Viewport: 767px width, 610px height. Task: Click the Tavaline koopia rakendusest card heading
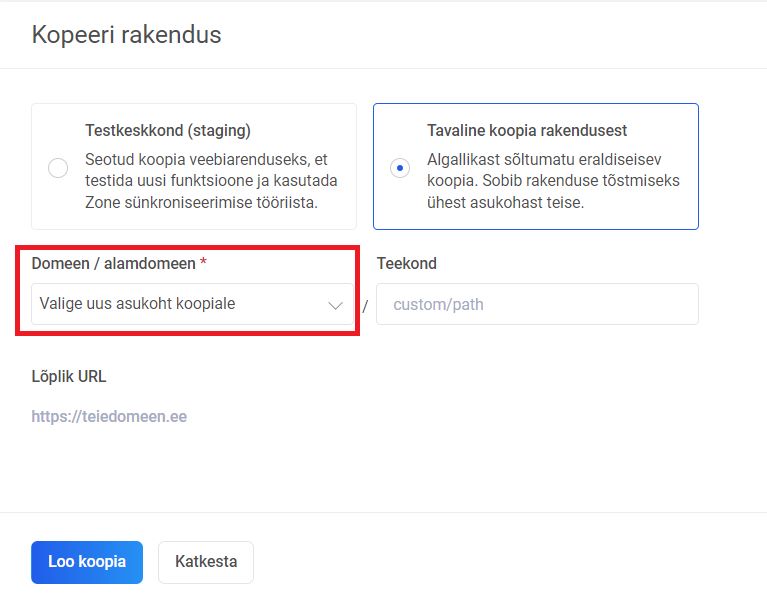tap(527, 131)
